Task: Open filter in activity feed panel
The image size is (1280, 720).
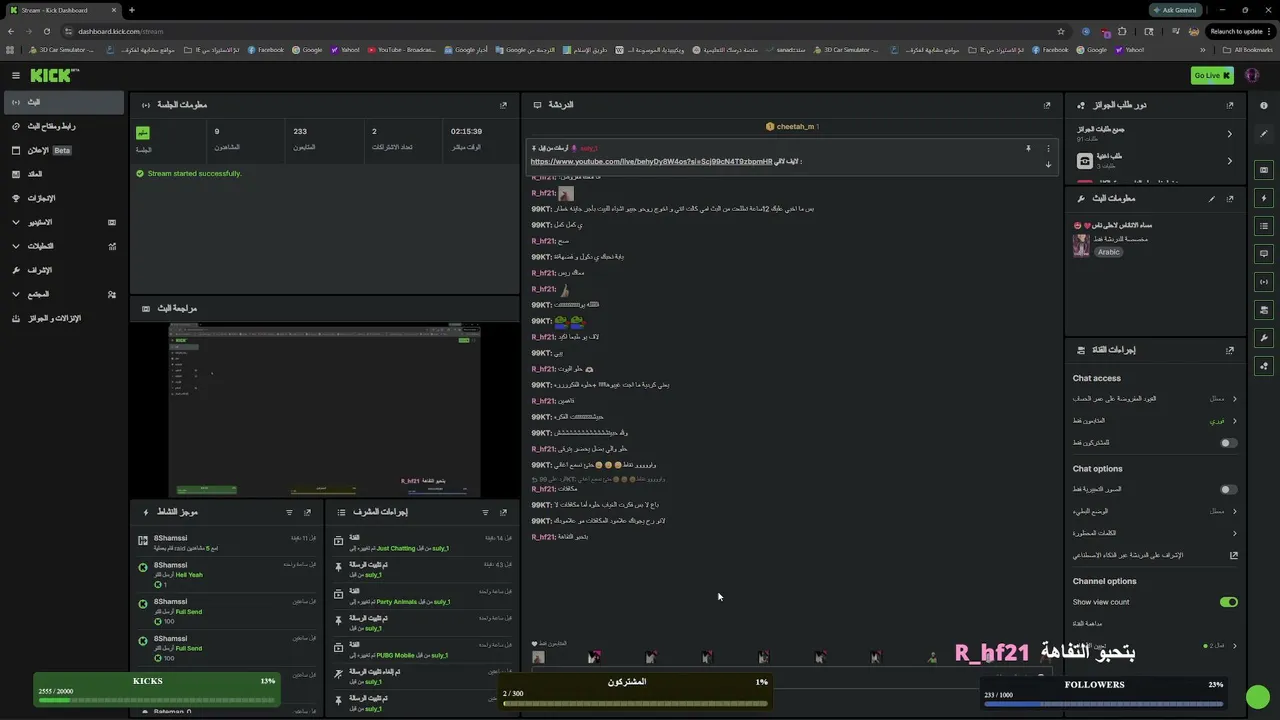Action: pos(289,512)
